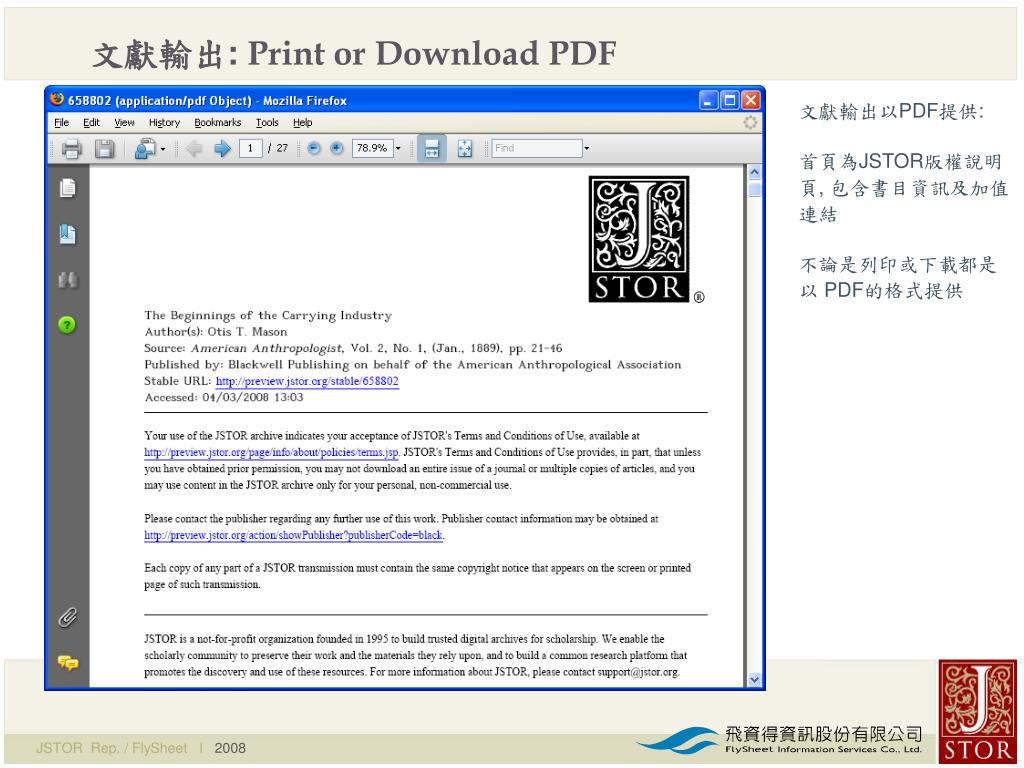
Task: Click the FlySheet company logo
Action: [780, 741]
